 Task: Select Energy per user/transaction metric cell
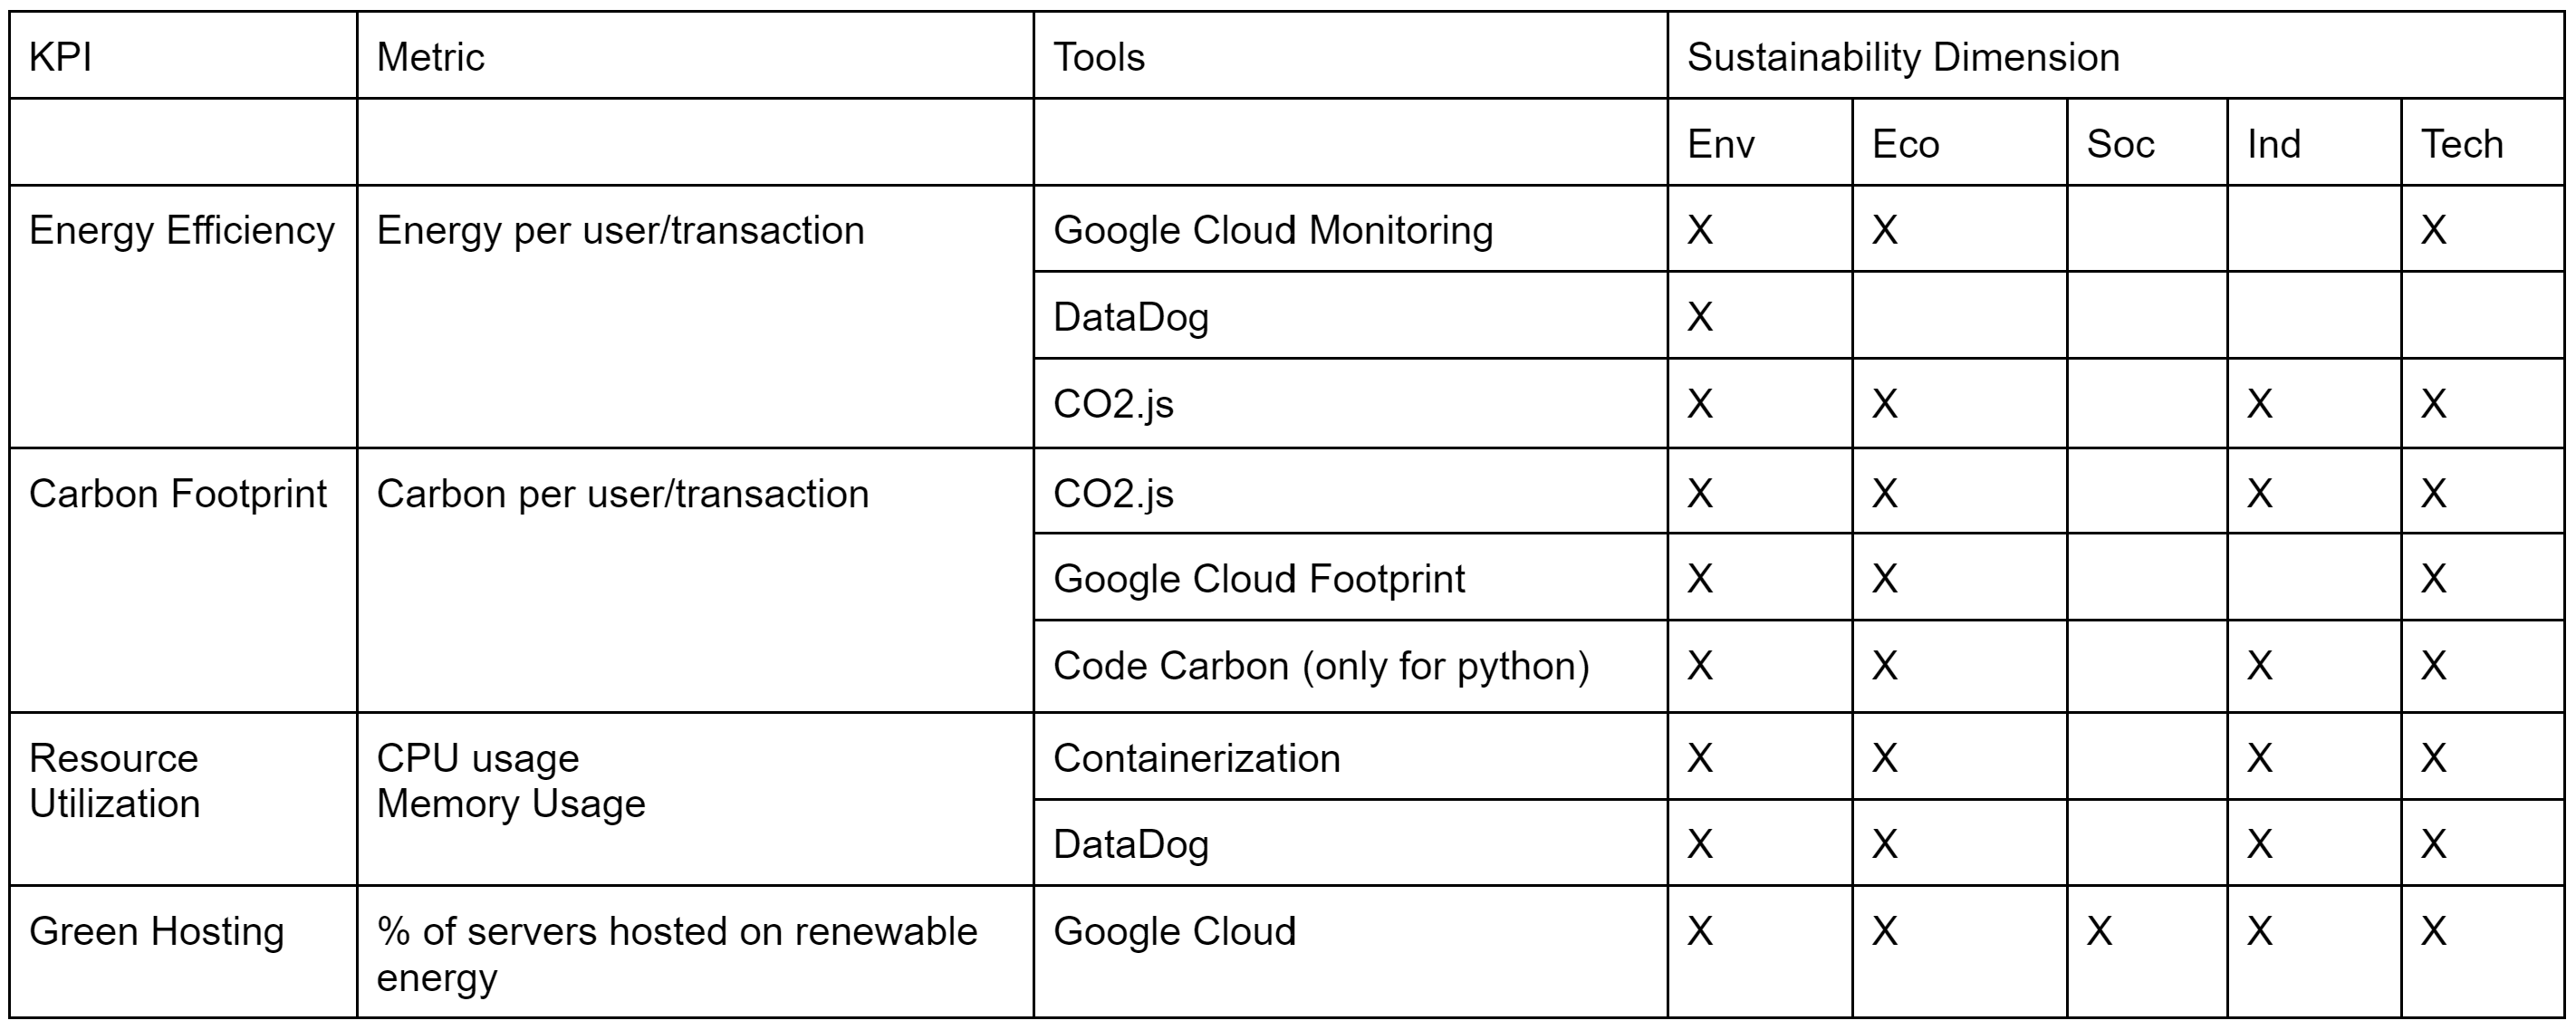(695, 316)
